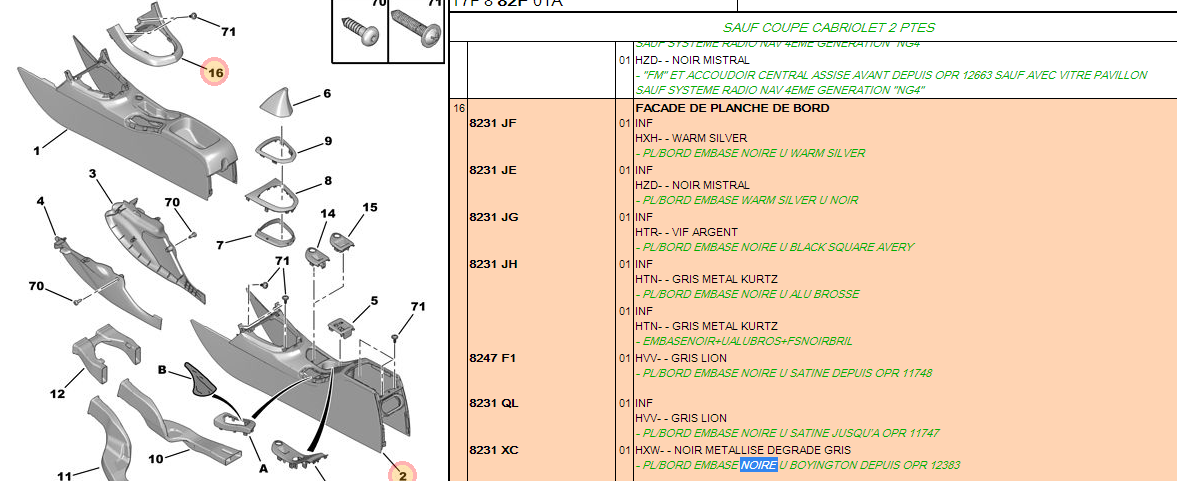Open part reference 8231 JG

tap(492, 217)
